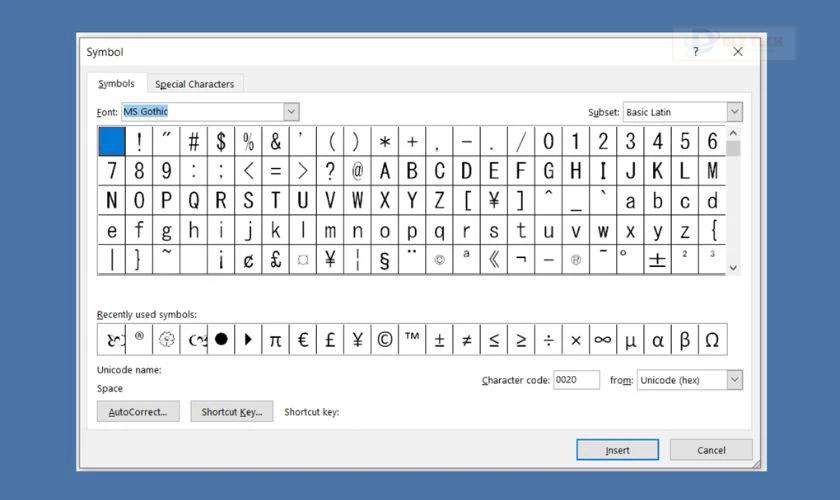Select the digit 9 in the grid
Image resolution: width=840 pixels, height=500 pixels.
tap(167, 171)
